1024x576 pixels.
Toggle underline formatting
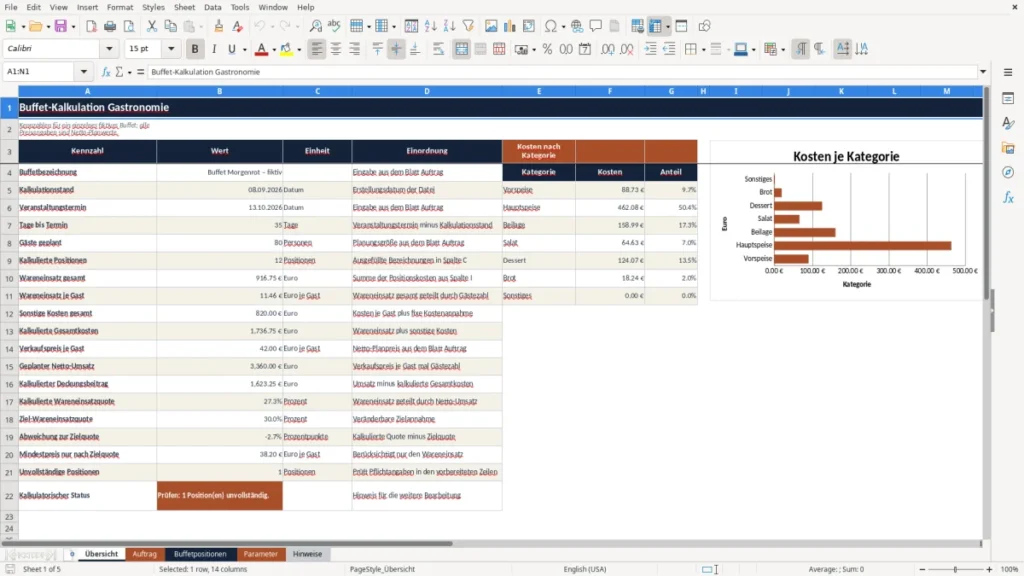pyautogui.click(x=231, y=49)
